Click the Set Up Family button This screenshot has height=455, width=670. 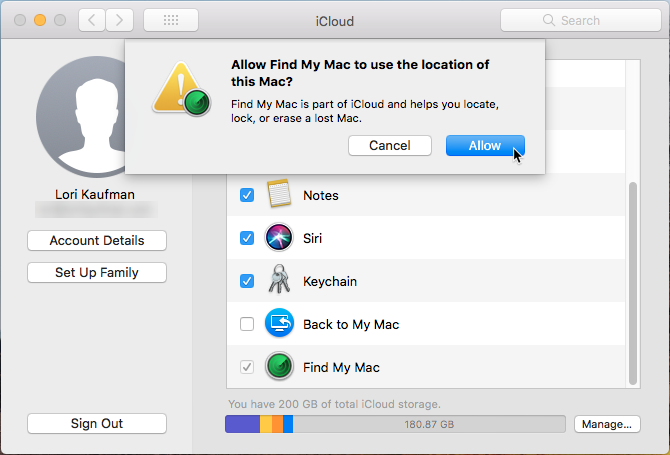(x=97, y=273)
